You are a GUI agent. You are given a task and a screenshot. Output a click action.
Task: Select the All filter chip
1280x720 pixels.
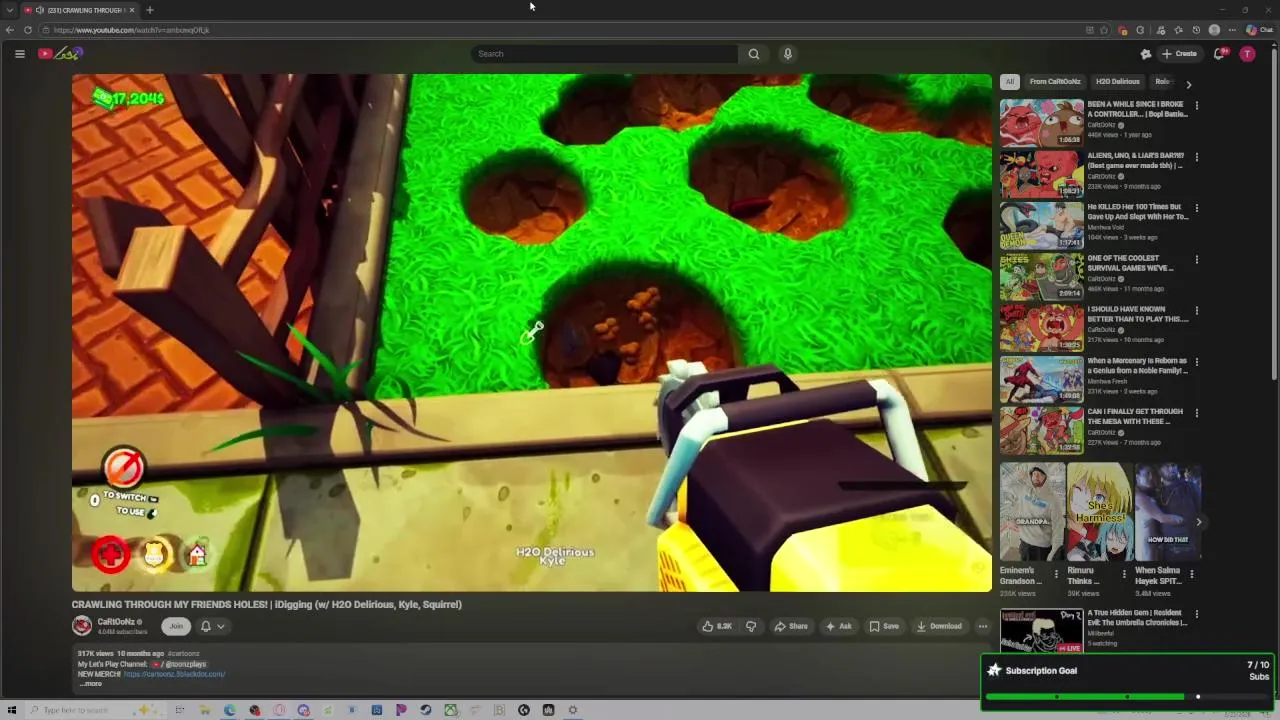[x=1010, y=82]
